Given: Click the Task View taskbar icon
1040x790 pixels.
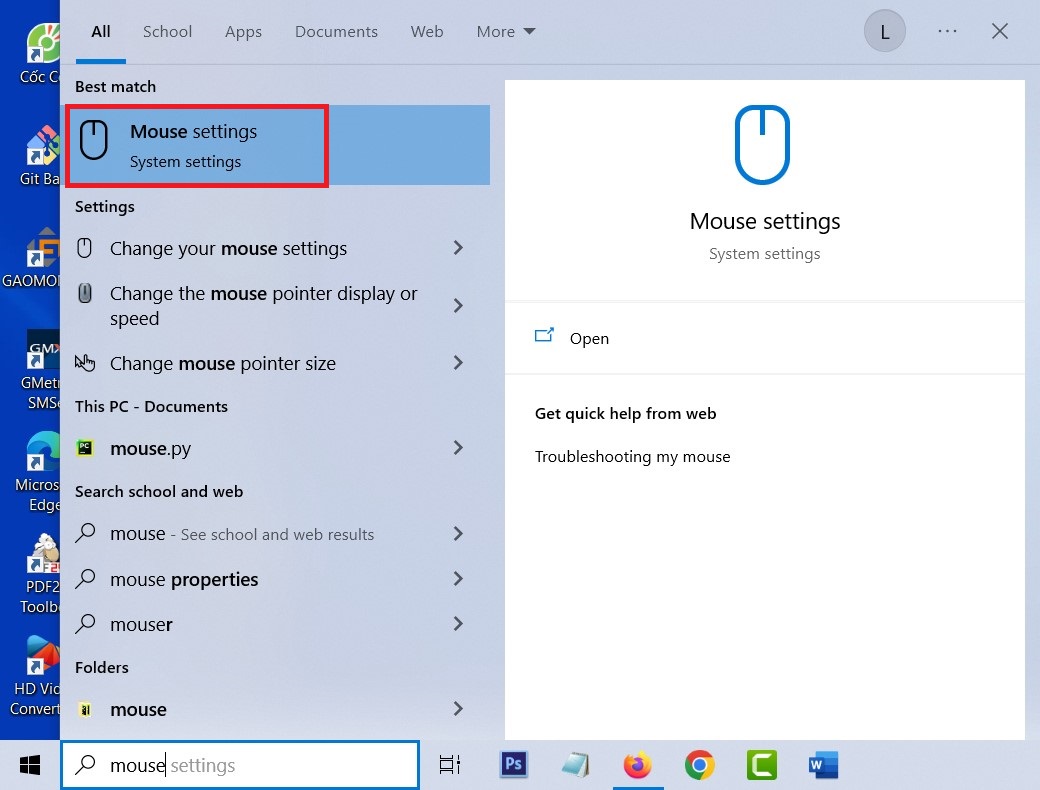Looking at the screenshot, I should tap(450, 765).
